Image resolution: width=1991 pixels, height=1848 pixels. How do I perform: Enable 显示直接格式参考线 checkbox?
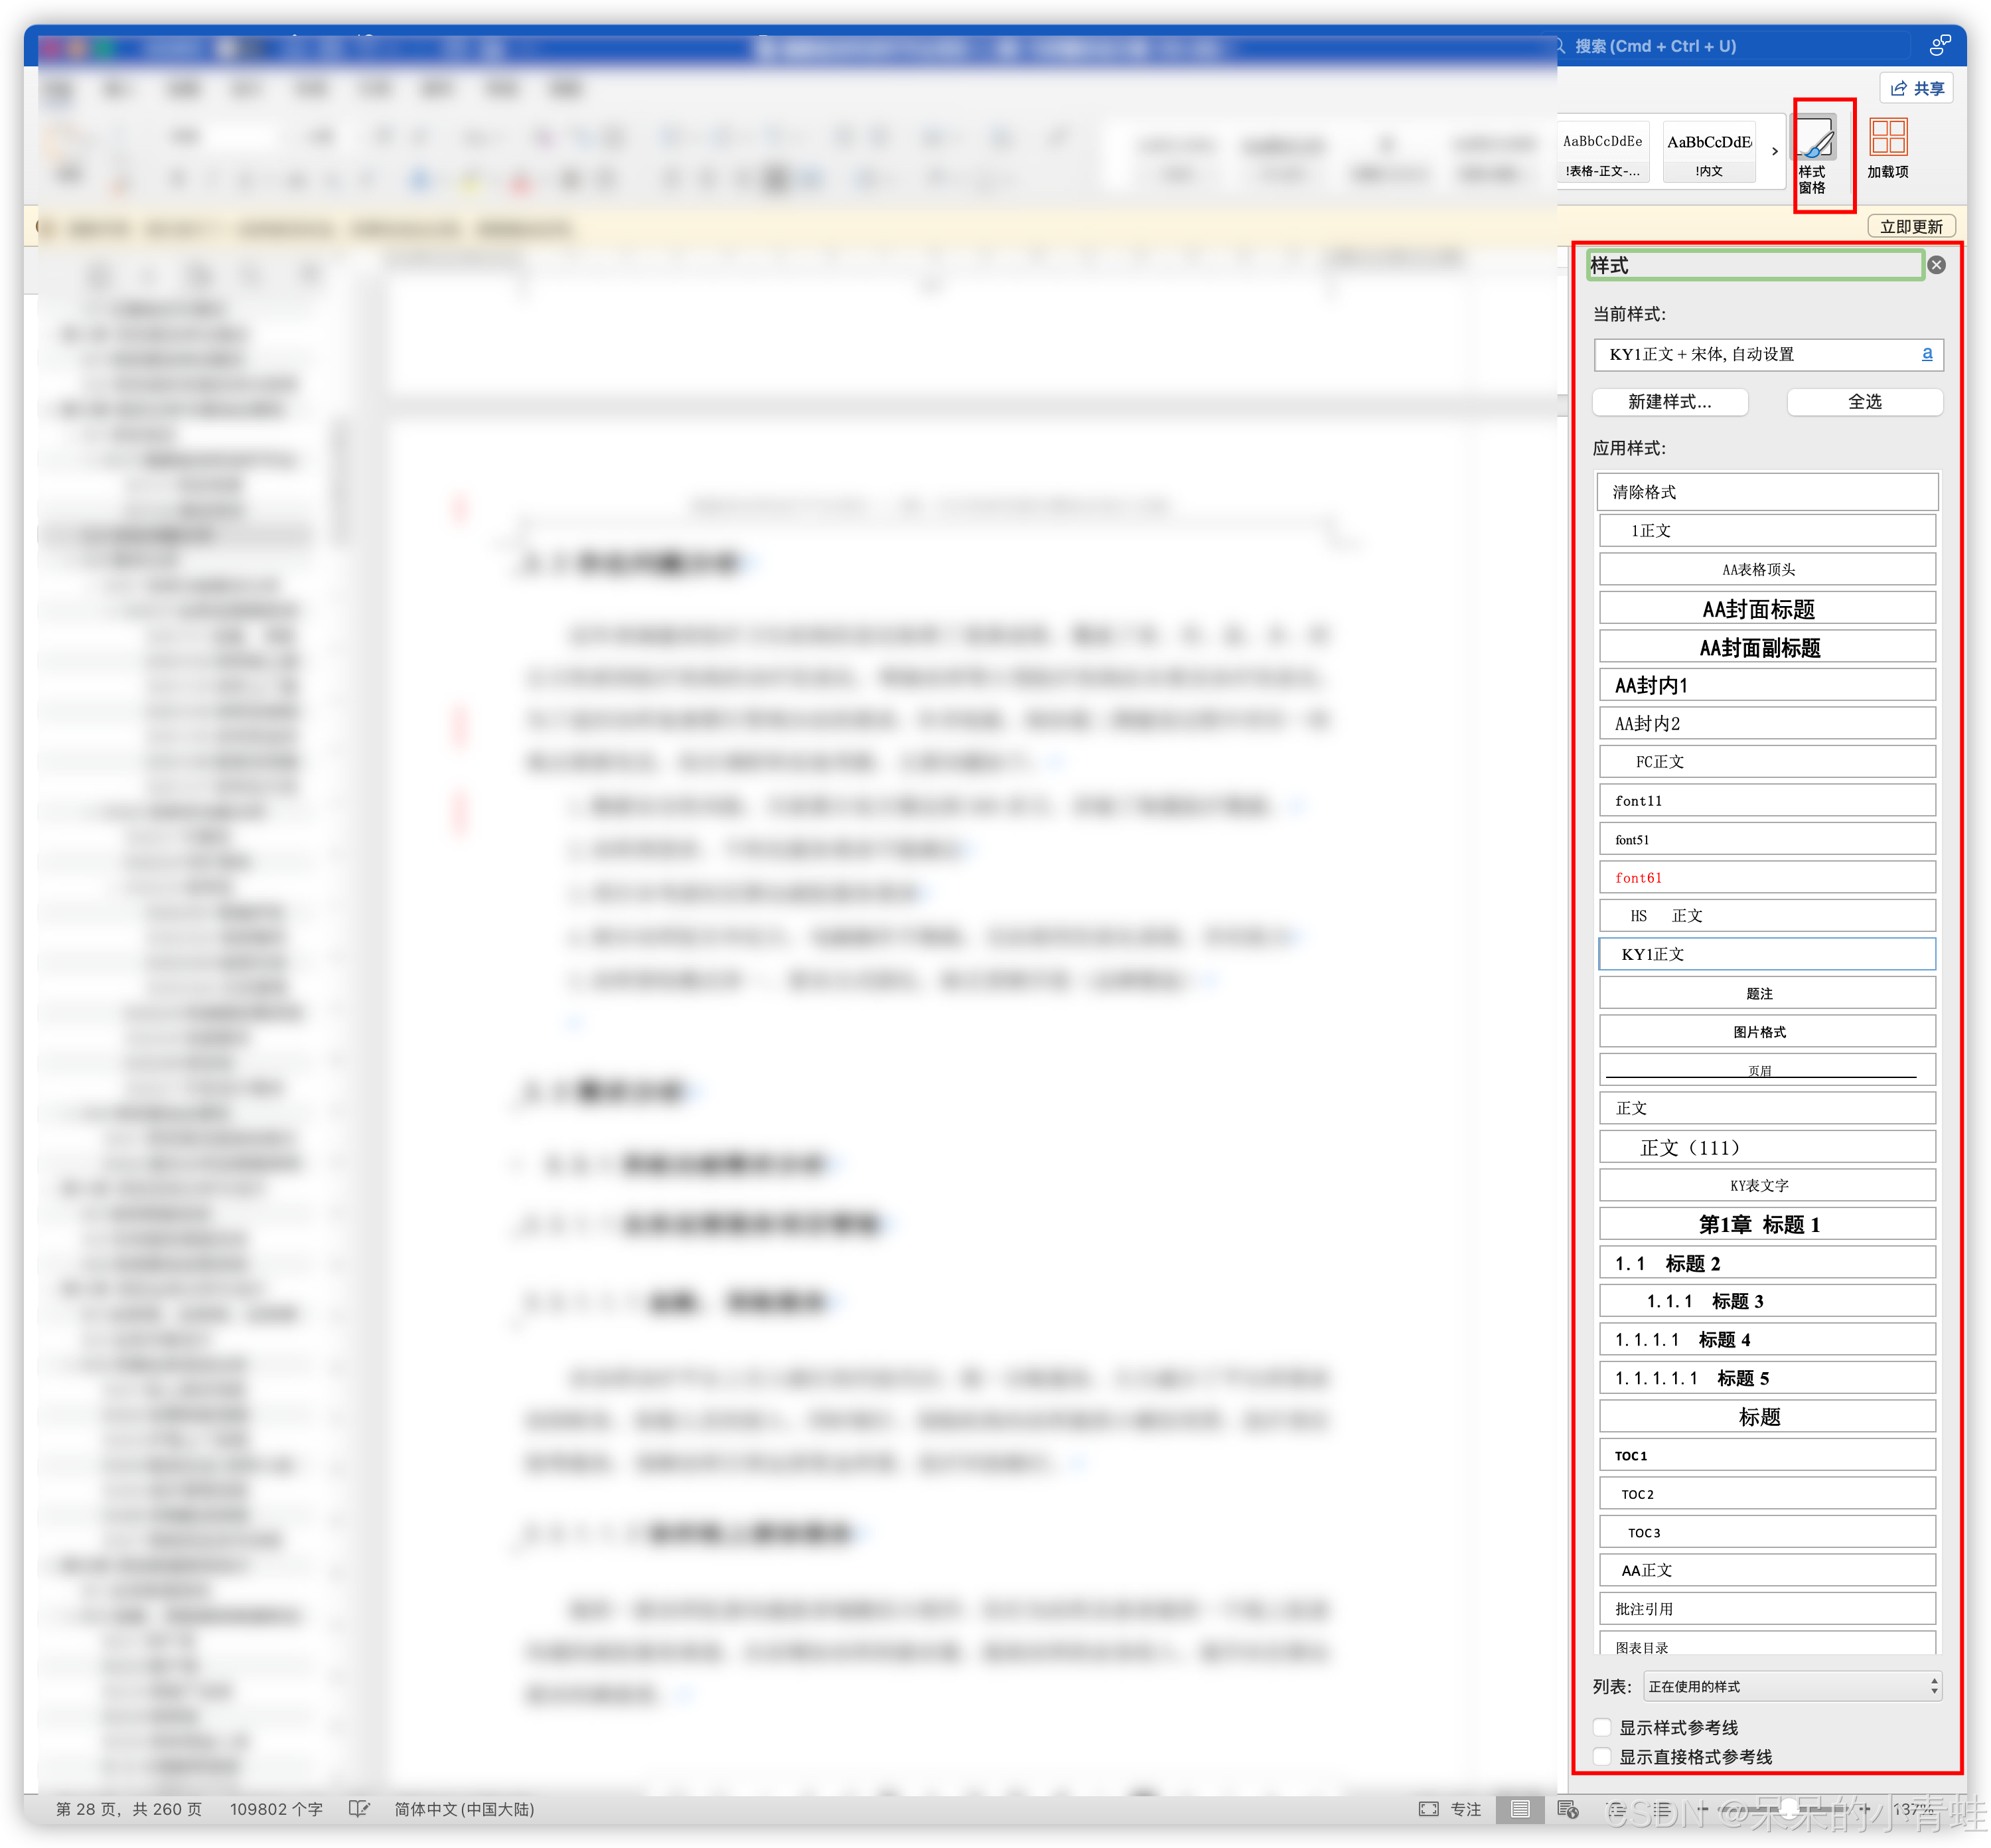pyautogui.click(x=1603, y=1756)
